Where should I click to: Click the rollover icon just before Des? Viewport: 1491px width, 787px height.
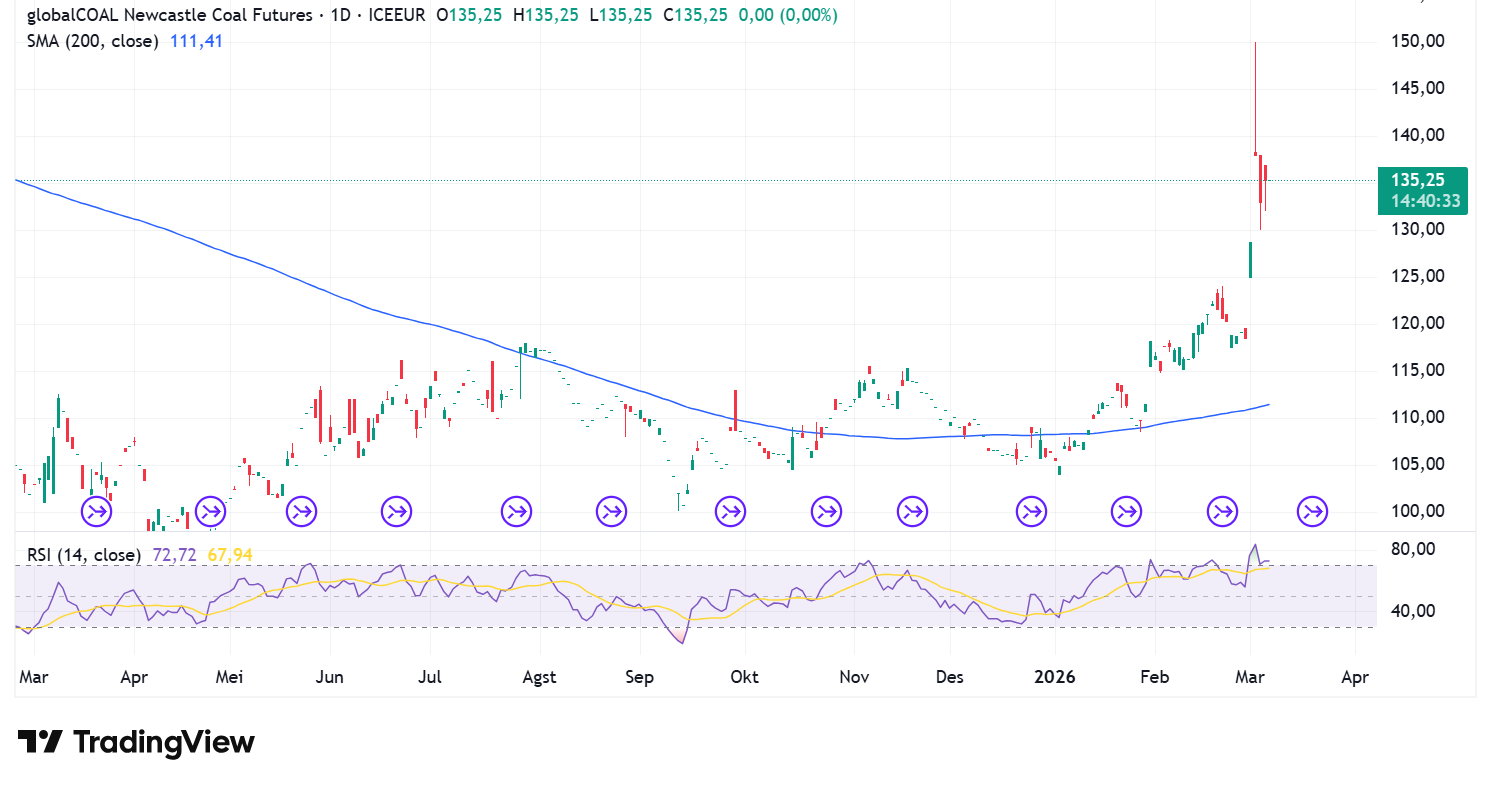(x=912, y=513)
